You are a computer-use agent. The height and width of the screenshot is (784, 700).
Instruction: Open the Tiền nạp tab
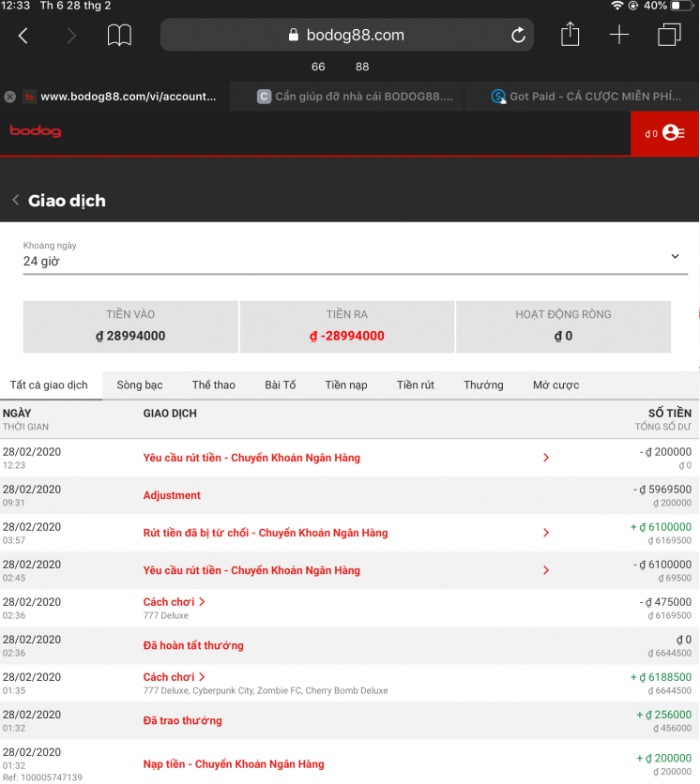[x=346, y=385]
